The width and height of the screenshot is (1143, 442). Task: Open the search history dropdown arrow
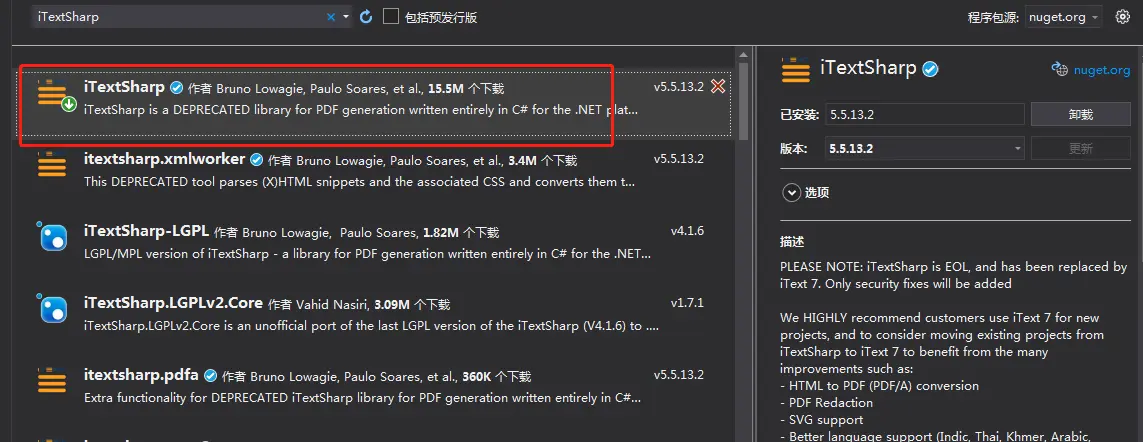(346, 17)
